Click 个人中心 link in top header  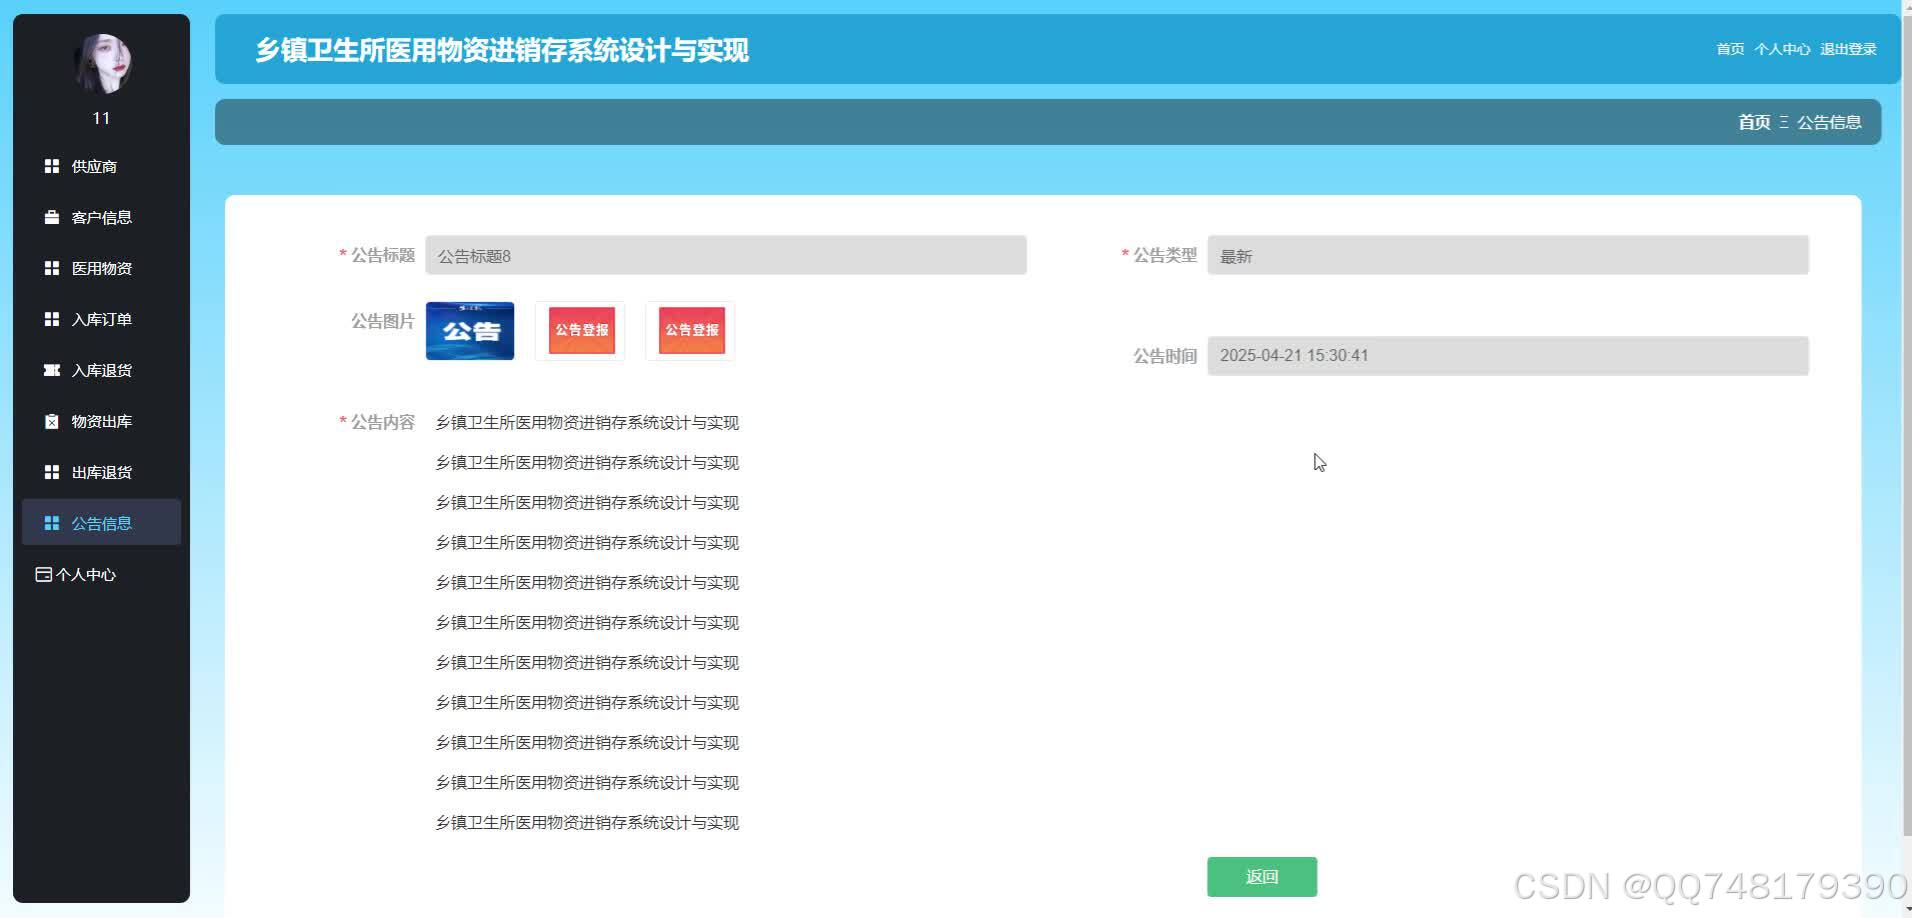[x=1782, y=49]
